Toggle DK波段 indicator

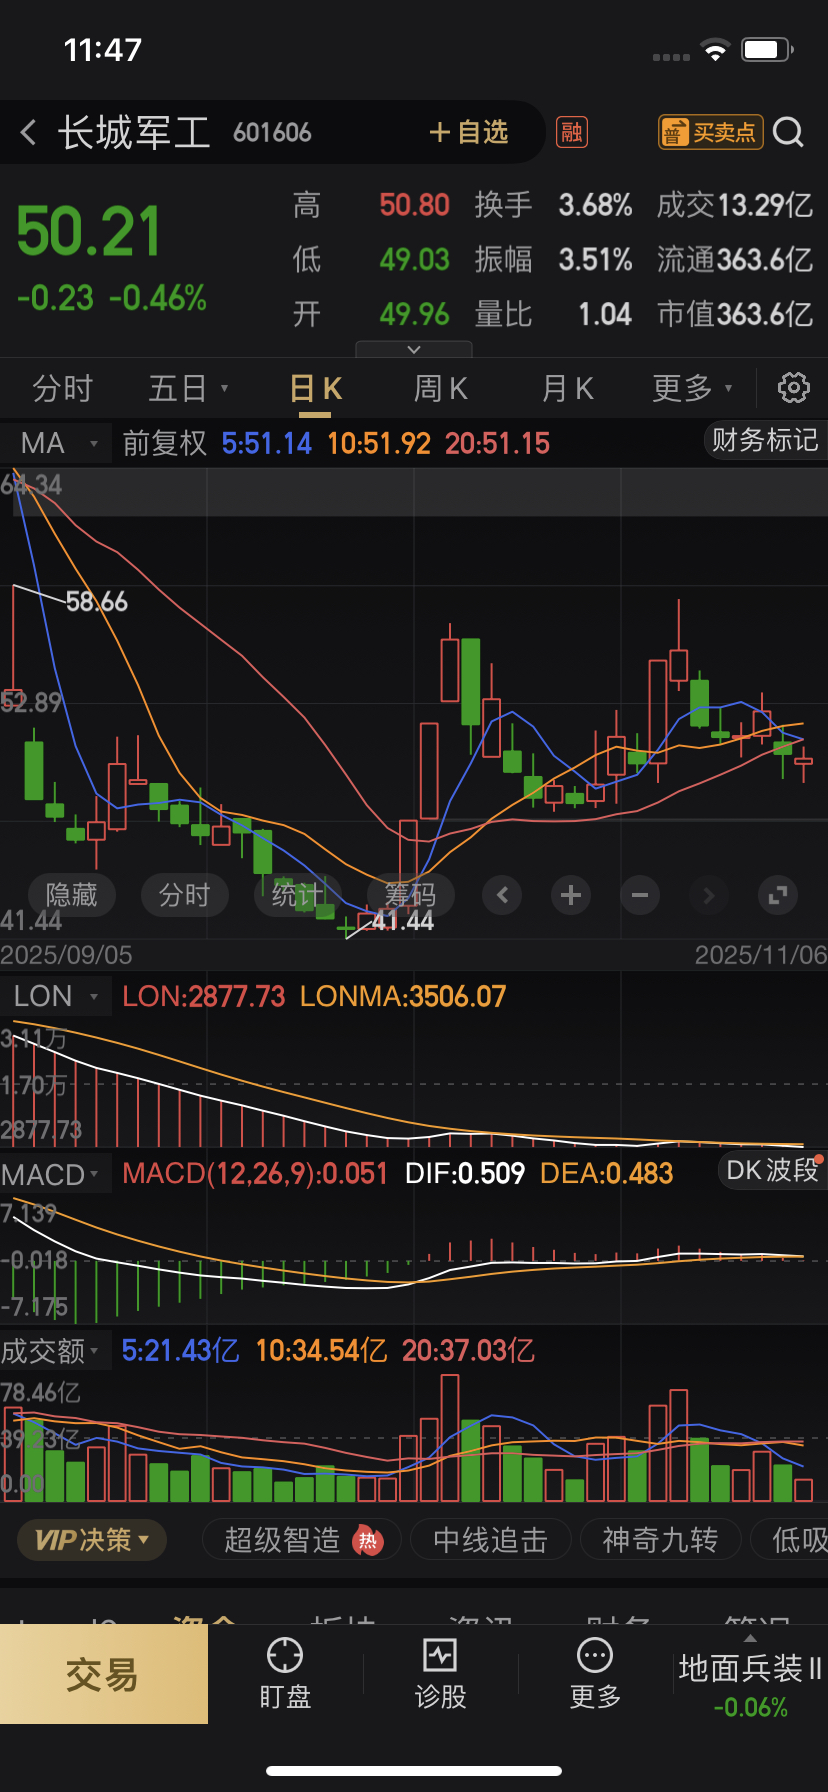pyautogui.click(x=772, y=1170)
